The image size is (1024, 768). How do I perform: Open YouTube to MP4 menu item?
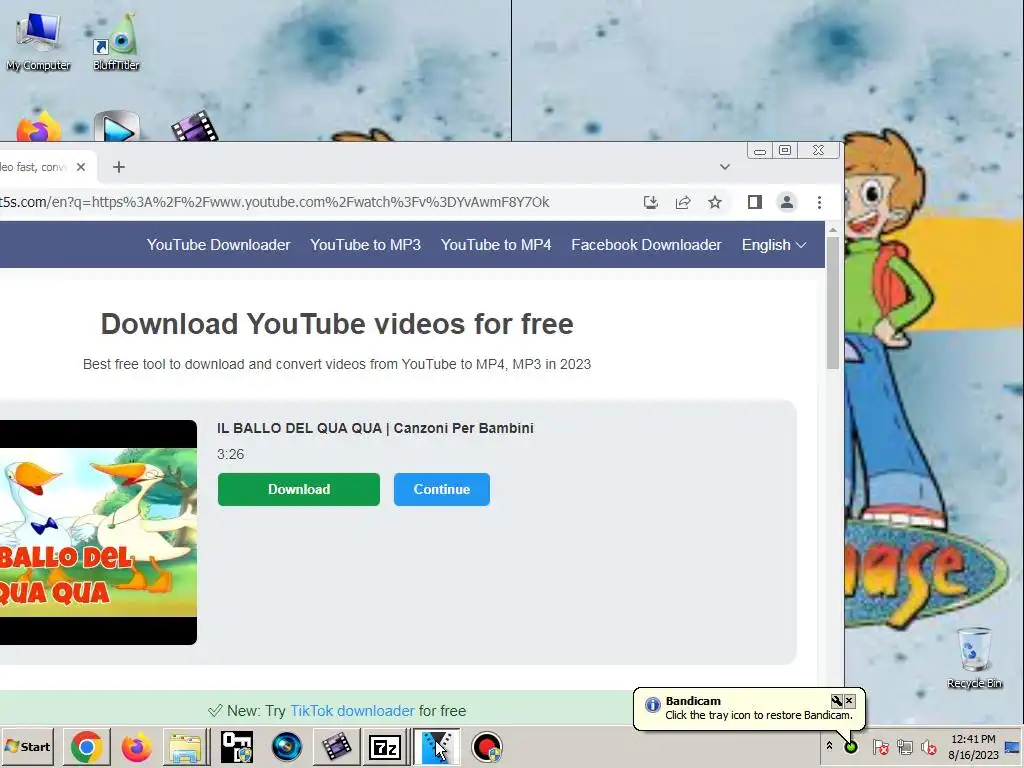[496, 245]
